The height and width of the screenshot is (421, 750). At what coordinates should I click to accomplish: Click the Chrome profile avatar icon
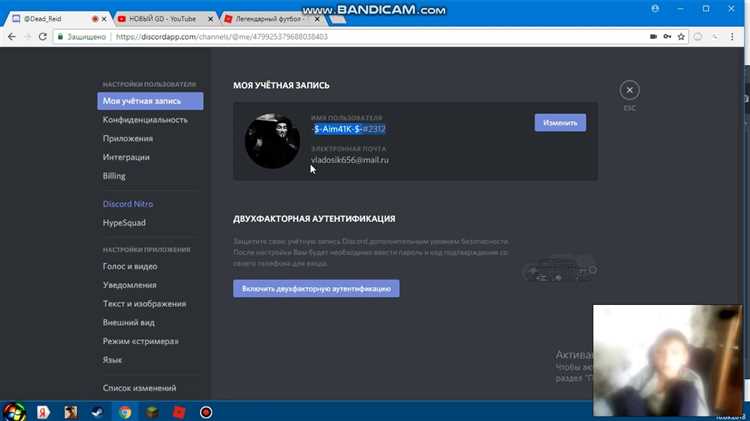(655, 9)
